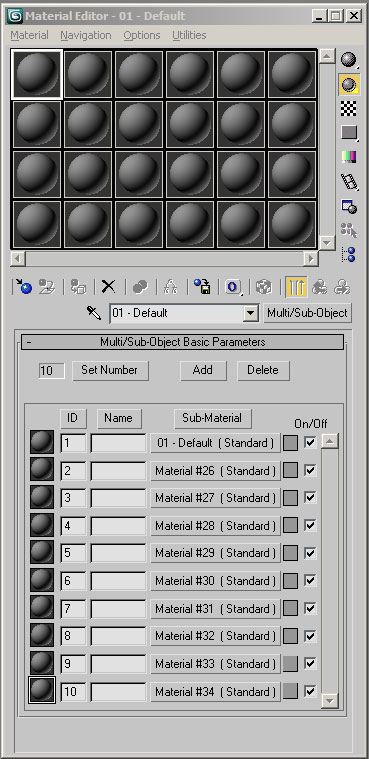Click the Material Effects Channel icon

233,287
